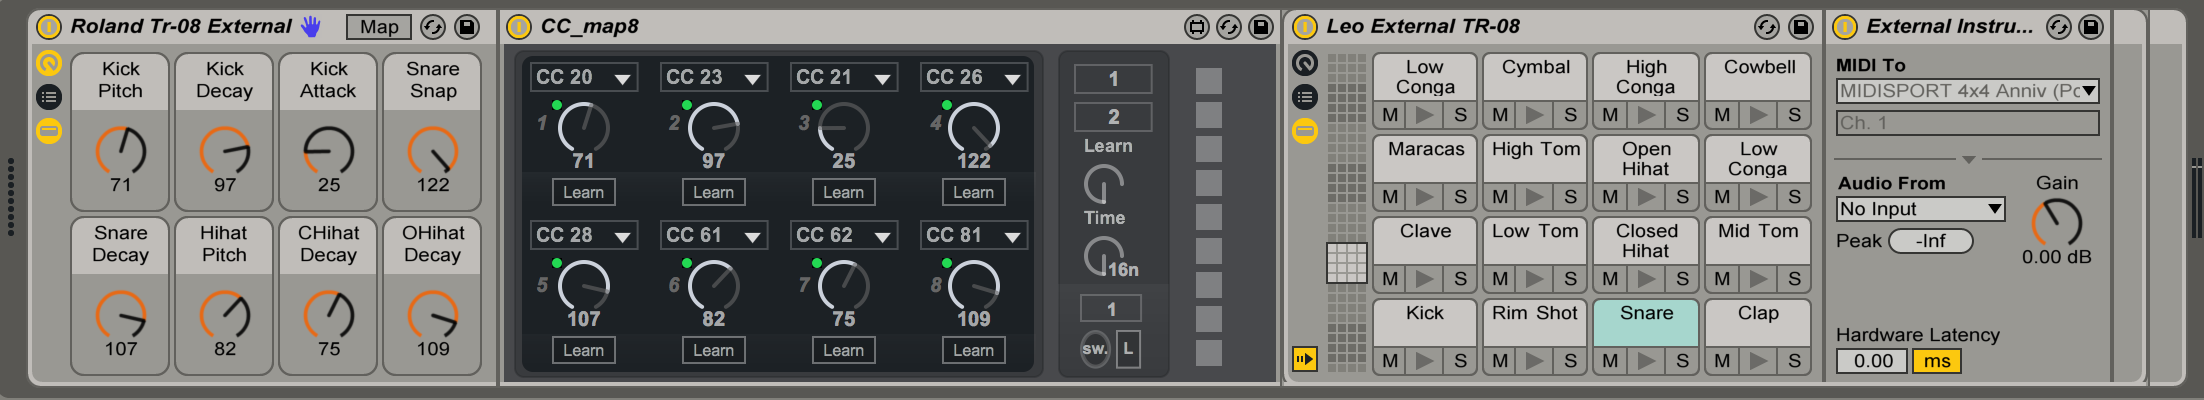Toggle macro controls view in Roland rack
This screenshot has width=2204, height=400.
point(49,64)
